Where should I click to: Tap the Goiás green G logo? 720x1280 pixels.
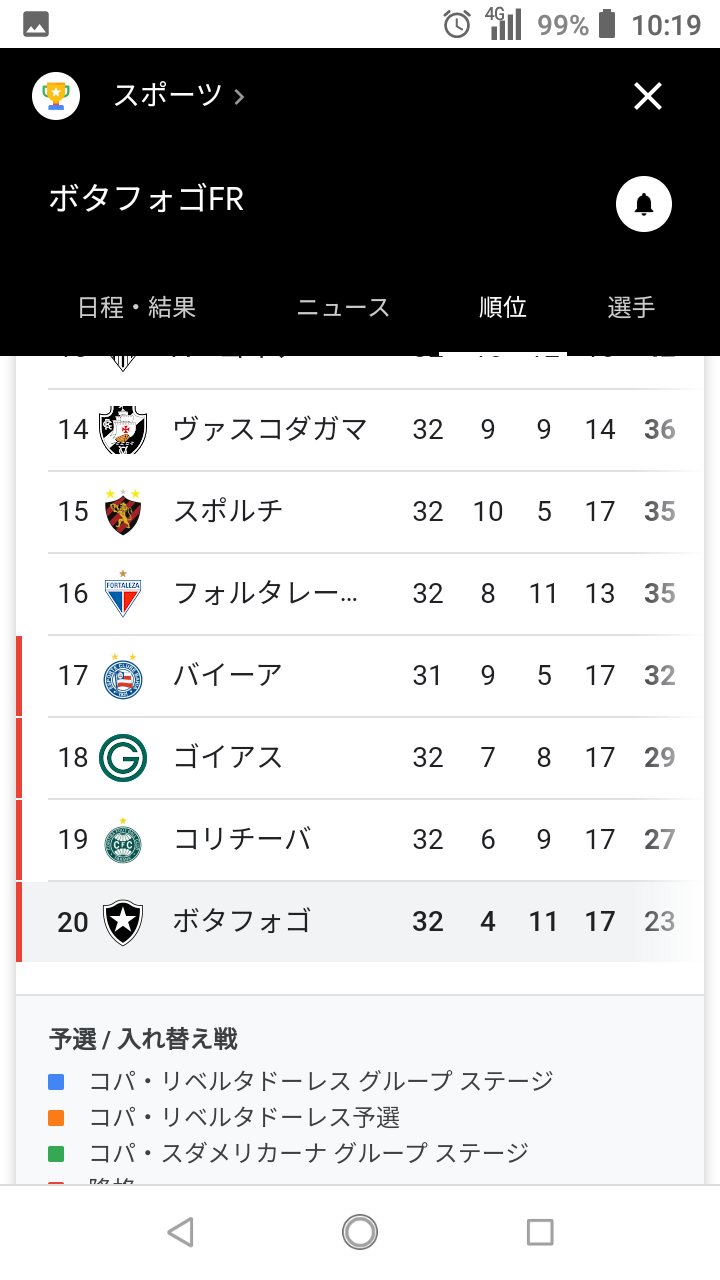coord(123,758)
